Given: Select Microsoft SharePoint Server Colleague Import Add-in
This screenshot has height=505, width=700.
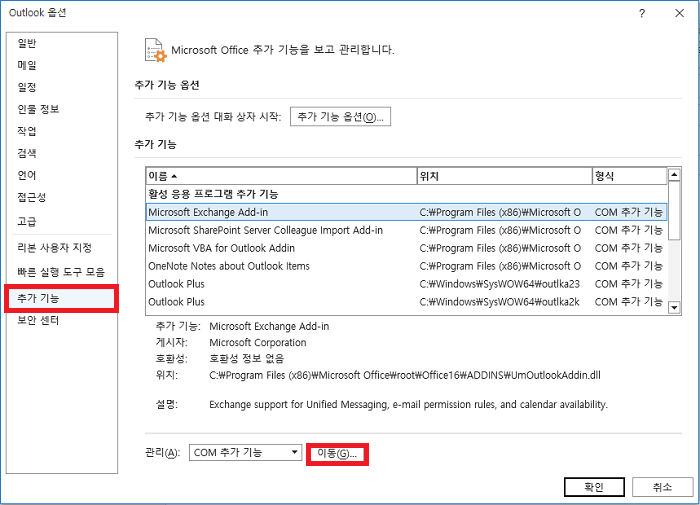Looking at the screenshot, I should 406,230.
